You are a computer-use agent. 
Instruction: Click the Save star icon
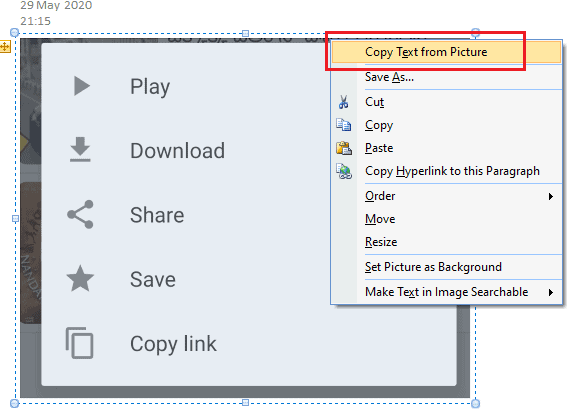click(x=80, y=279)
